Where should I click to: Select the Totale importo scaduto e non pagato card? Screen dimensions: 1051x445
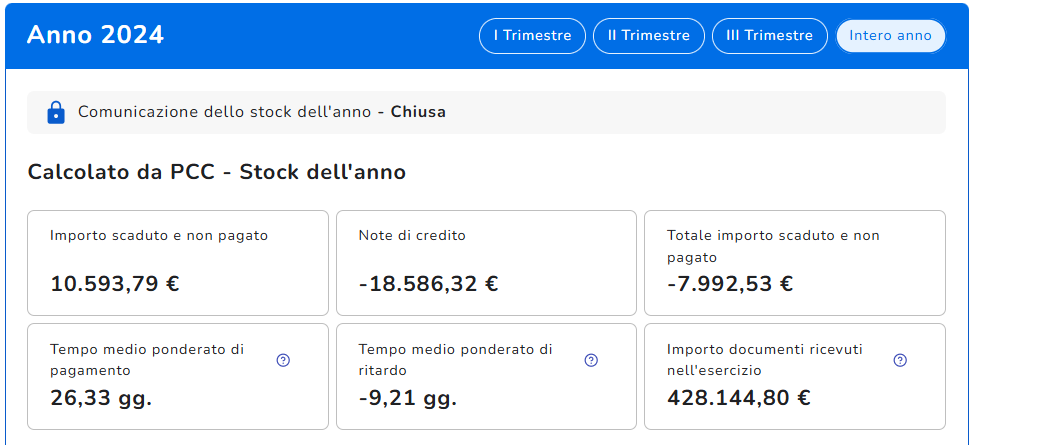tap(795, 263)
